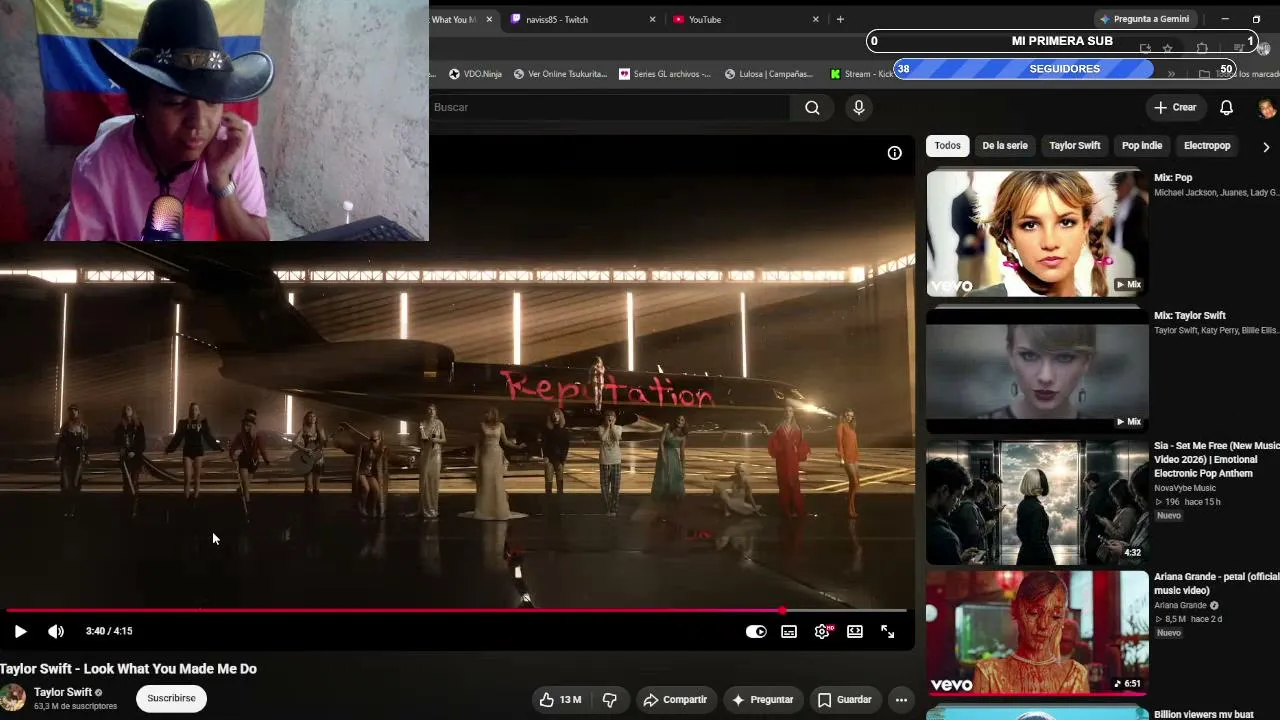1280x720 pixels.
Task: Play the paused YouTube video
Action: point(20,631)
